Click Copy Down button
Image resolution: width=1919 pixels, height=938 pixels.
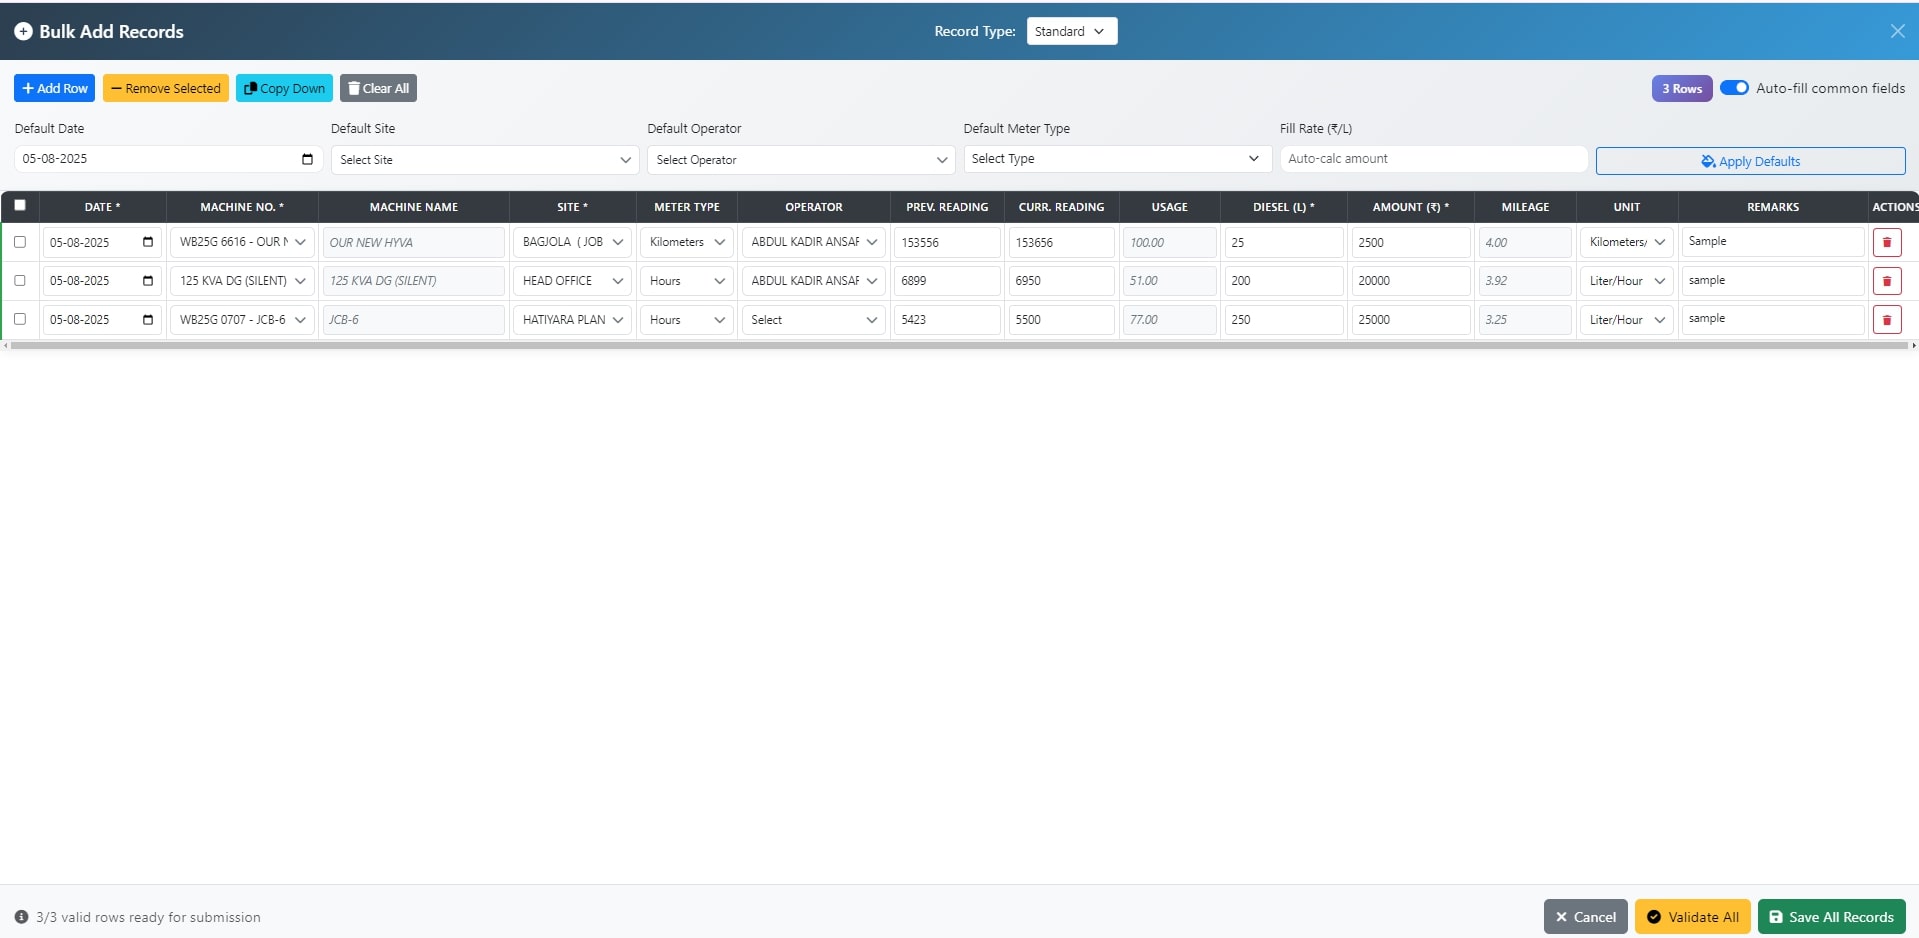(x=284, y=88)
